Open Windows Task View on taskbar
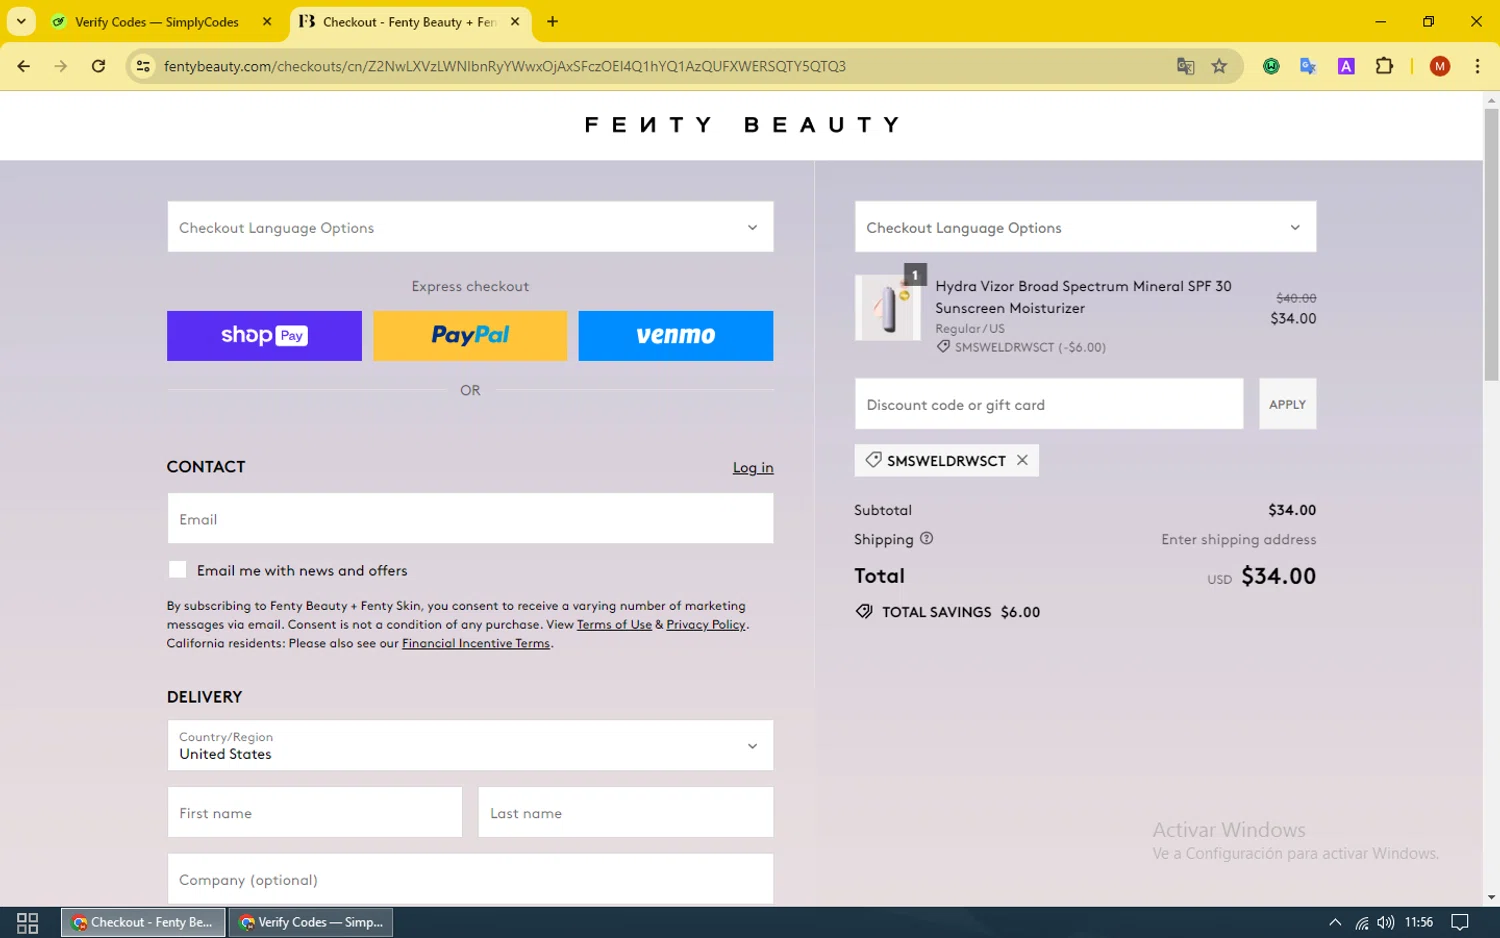Image resolution: width=1500 pixels, height=938 pixels. [28, 922]
